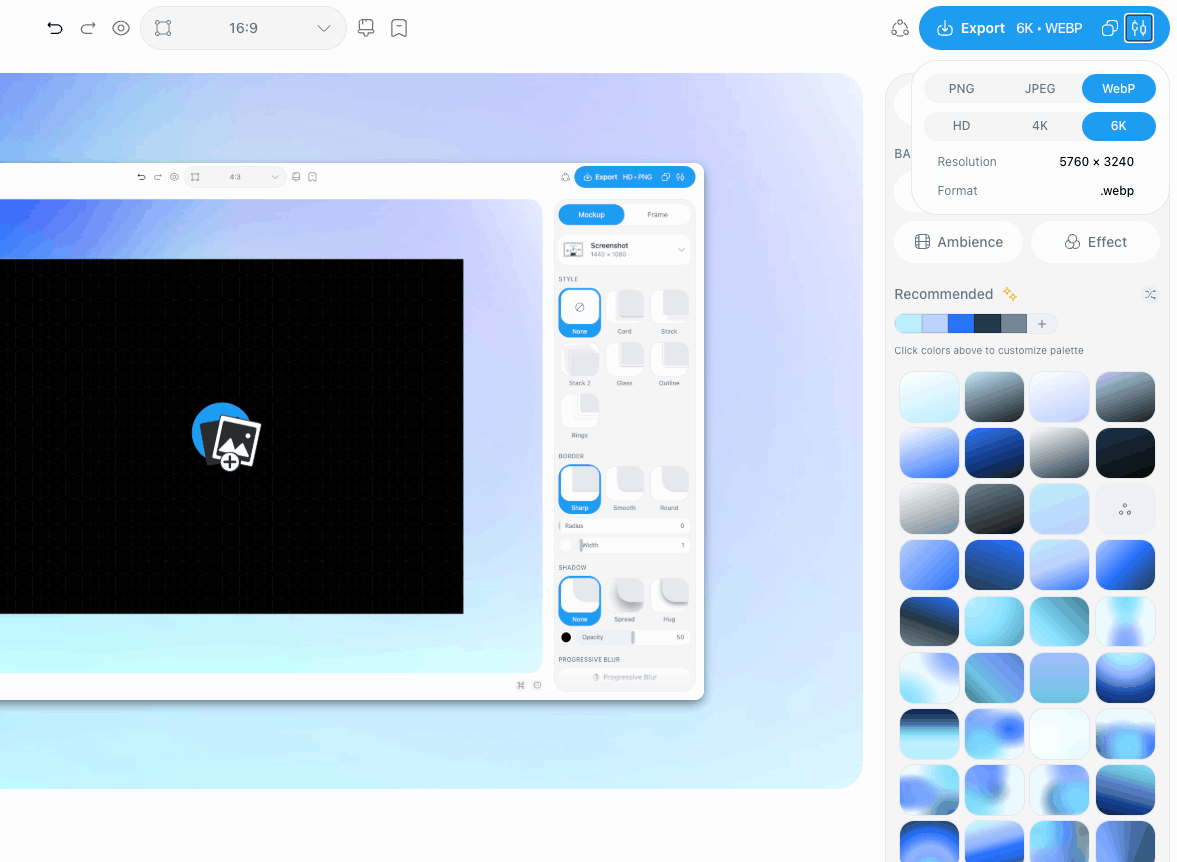Click the save preset bookmark icon
This screenshot has height=862, width=1177.
coord(399,29)
